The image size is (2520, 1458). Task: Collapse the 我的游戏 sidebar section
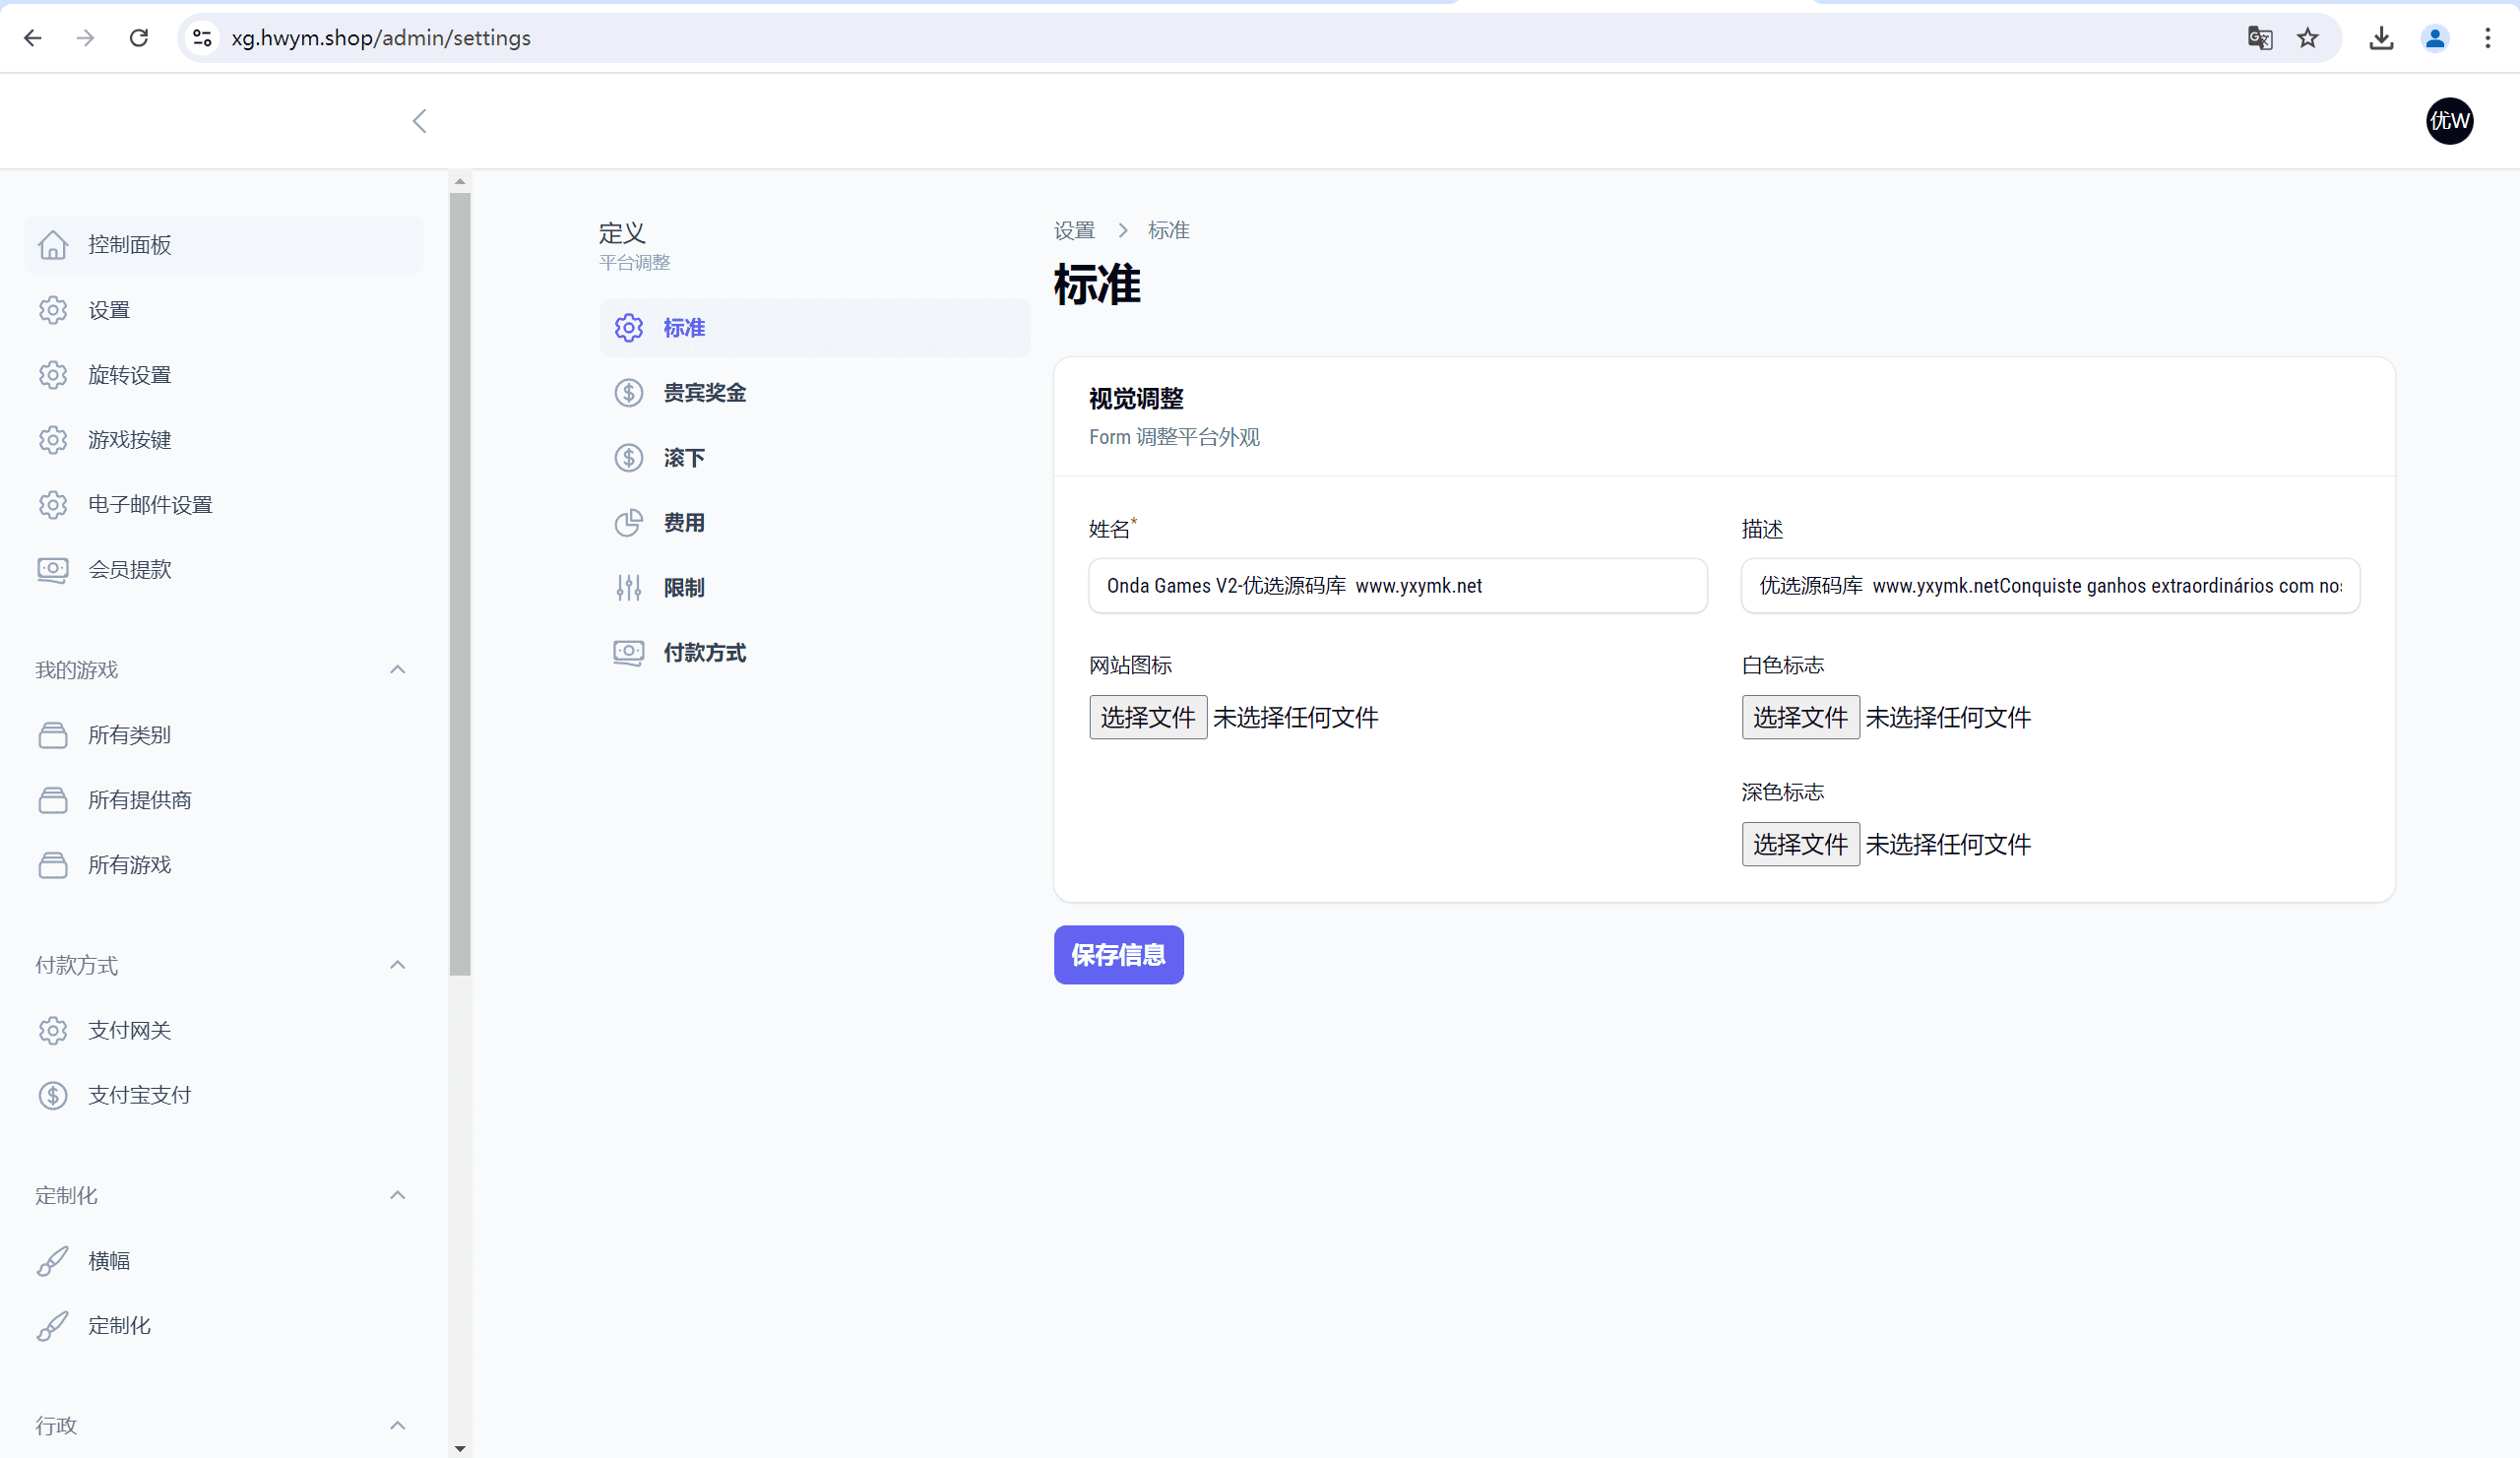pyautogui.click(x=397, y=670)
